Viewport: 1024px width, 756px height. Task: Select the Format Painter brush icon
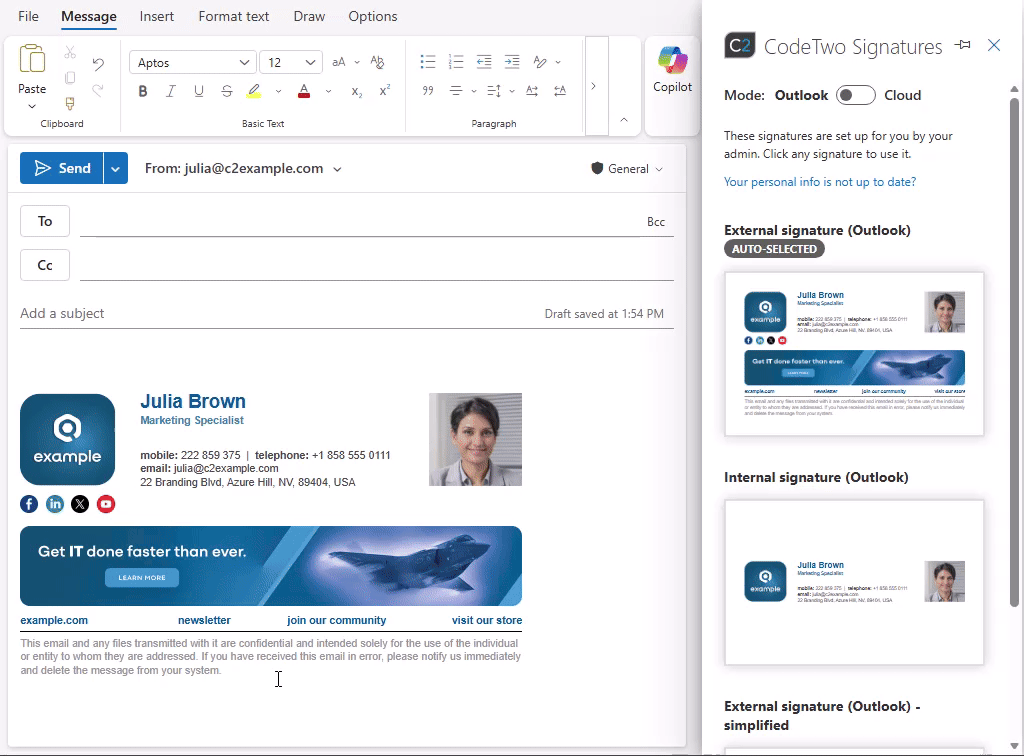tap(70, 103)
